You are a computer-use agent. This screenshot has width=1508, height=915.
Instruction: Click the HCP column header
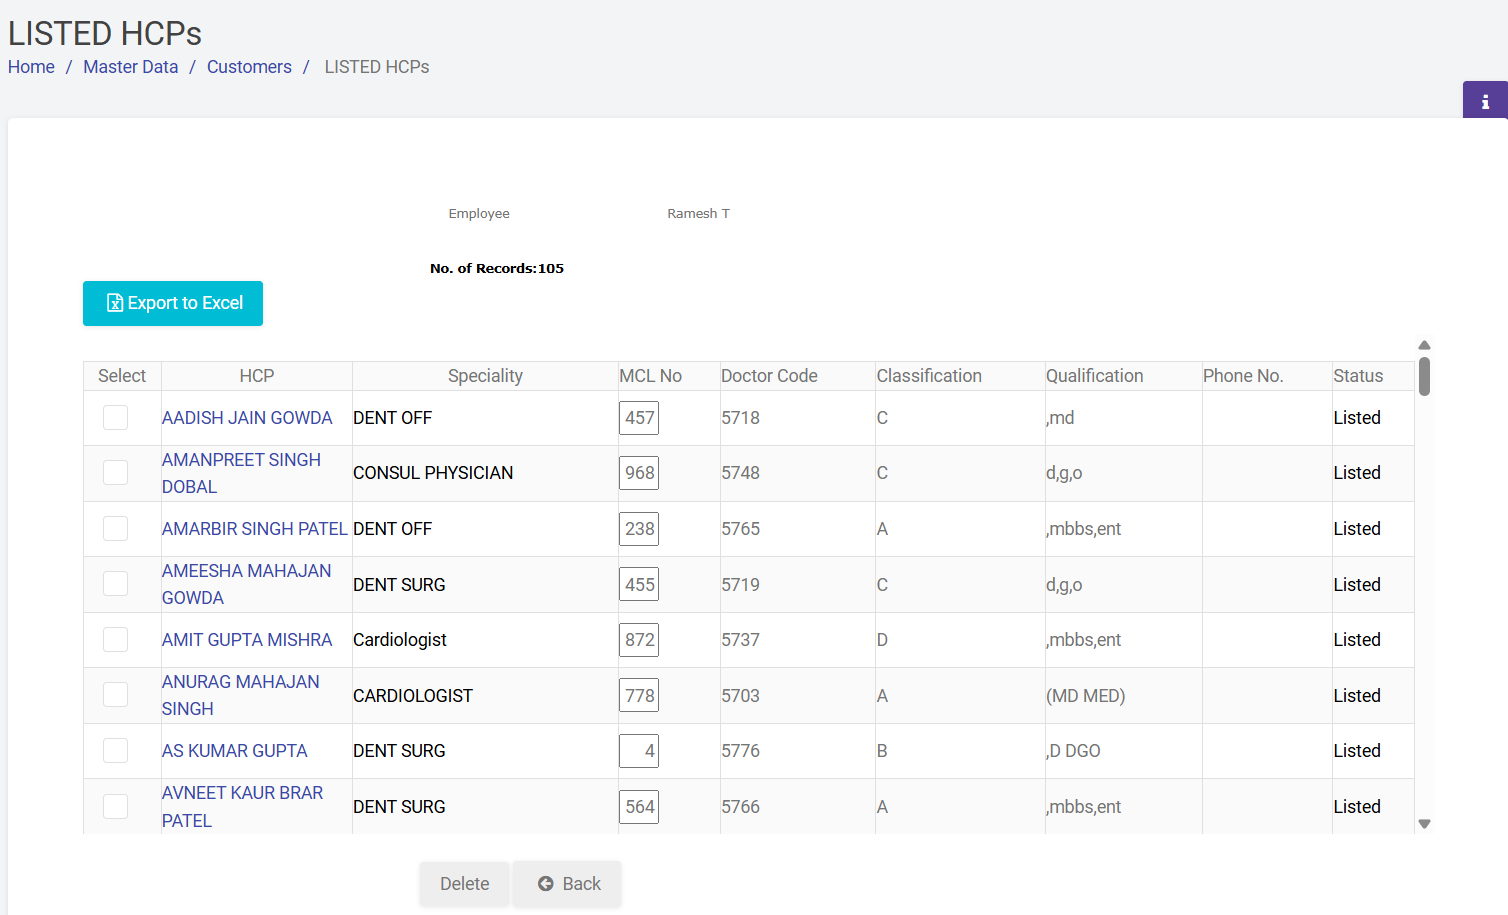pyautogui.click(x=257, y=376)
